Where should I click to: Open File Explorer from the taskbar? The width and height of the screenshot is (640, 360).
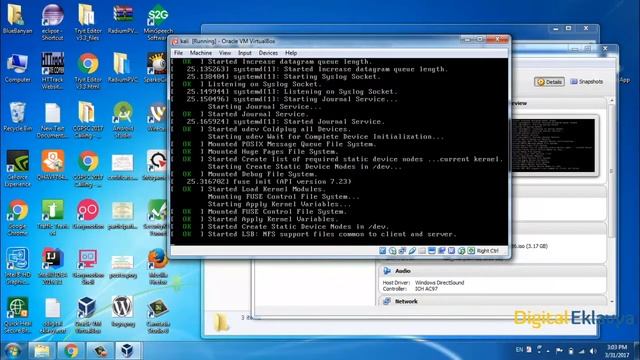point(42,351)
